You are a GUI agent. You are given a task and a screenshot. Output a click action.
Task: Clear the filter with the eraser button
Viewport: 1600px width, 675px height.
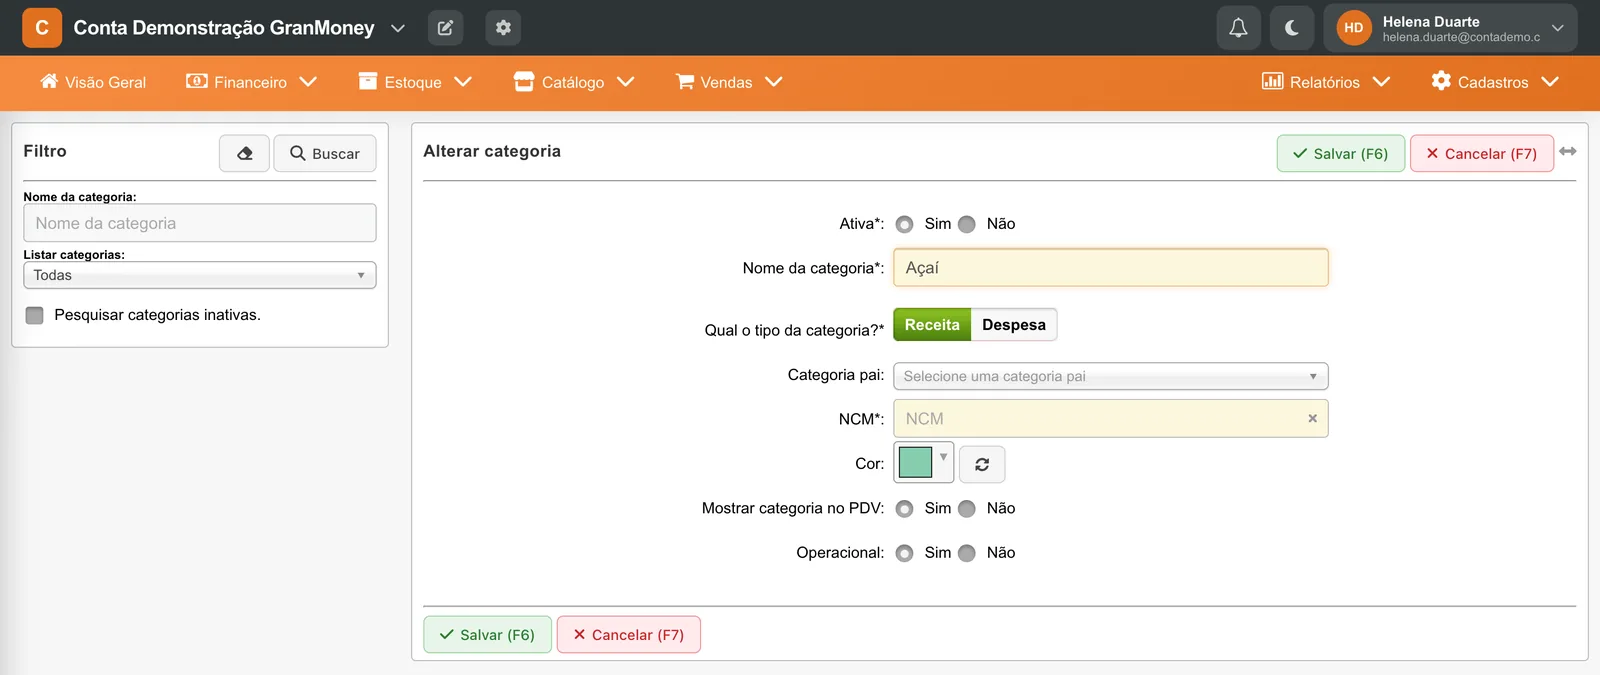[245, 153]
